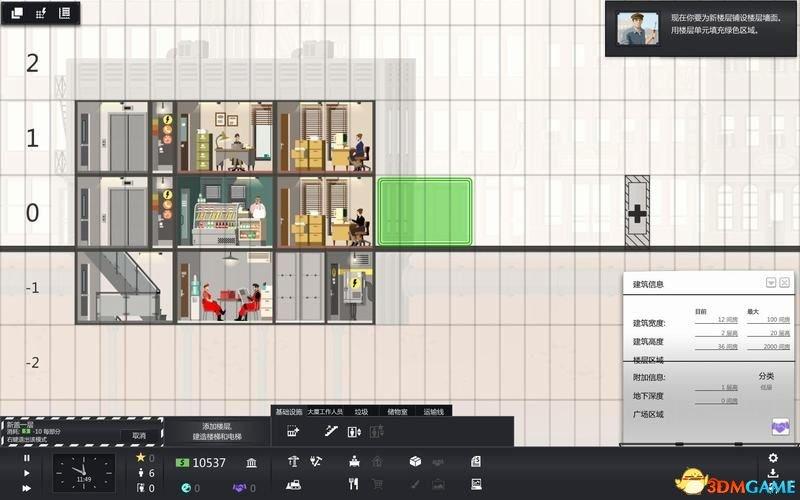Image resolution: width=800 pixels, height=500 pixels.
Task: Pause the game simulation
Action: point(27,458)
